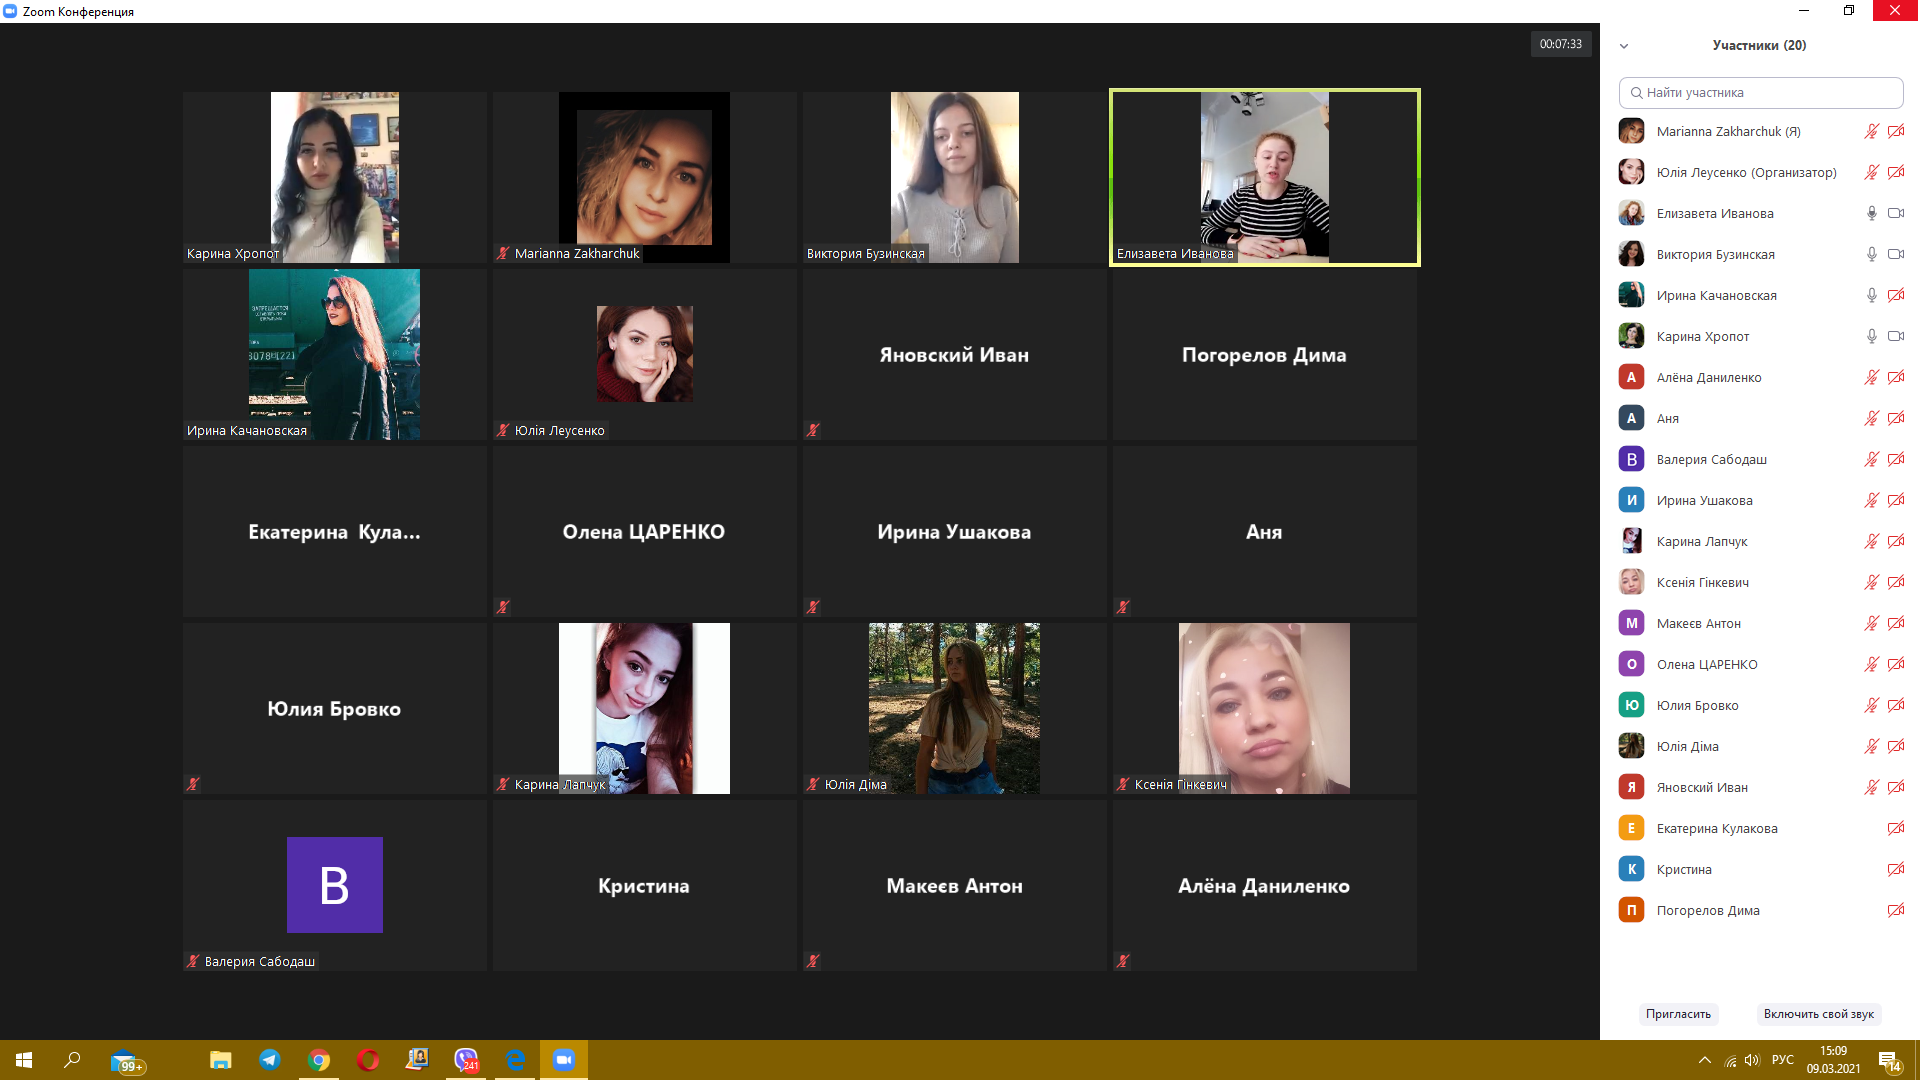Click the Viber icon in taskbar
Screen dimensions: 1920x1080
tap(466, 1060)
